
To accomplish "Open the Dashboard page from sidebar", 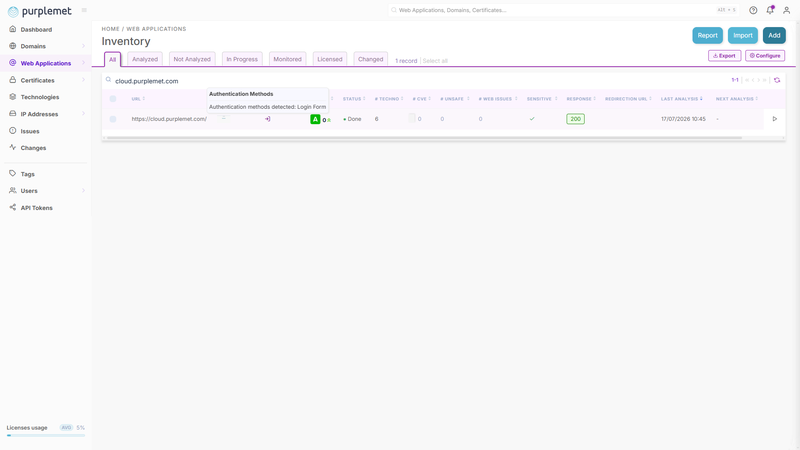I will [36, 30].
